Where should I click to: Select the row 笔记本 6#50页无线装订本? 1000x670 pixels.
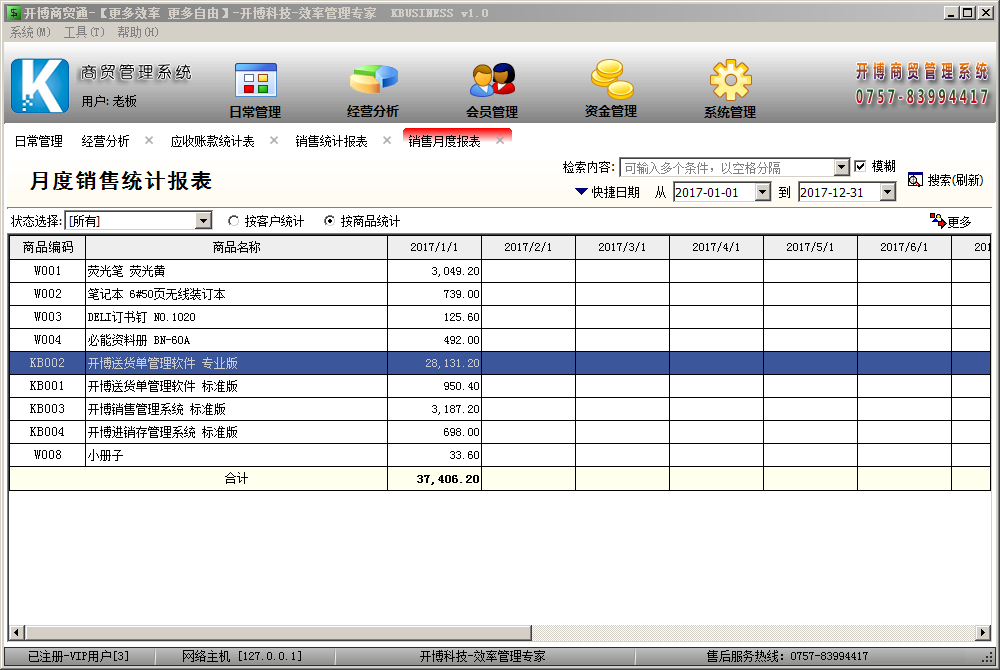[x=499, y=294]
